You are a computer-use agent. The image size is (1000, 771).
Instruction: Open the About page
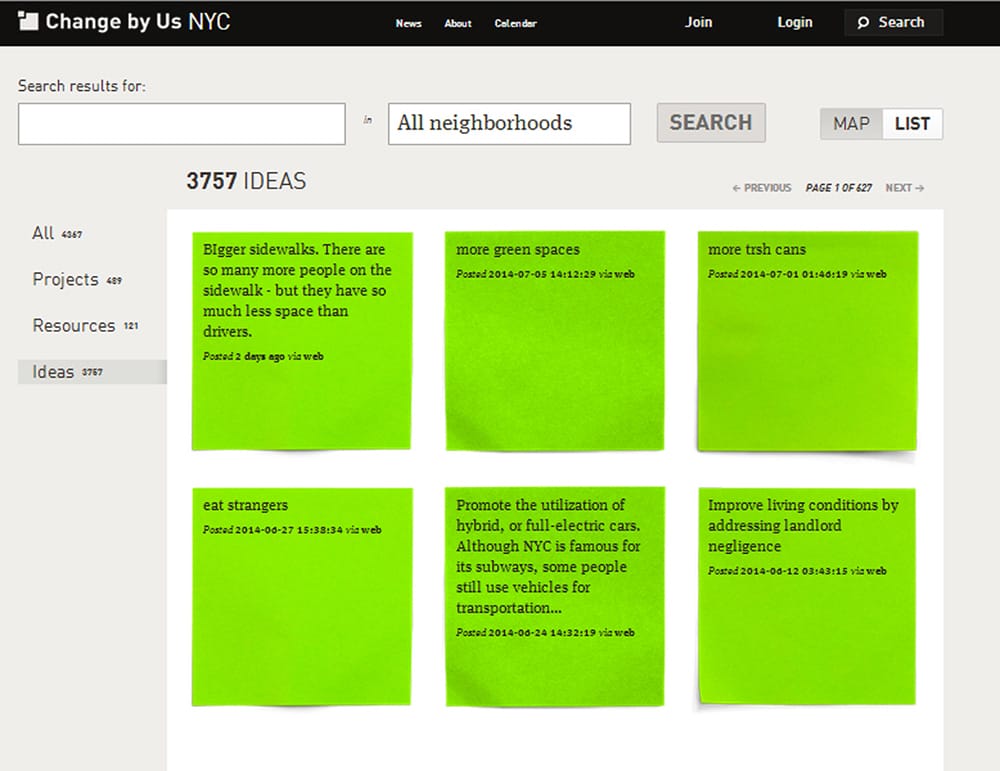click(x=458, y=23)
